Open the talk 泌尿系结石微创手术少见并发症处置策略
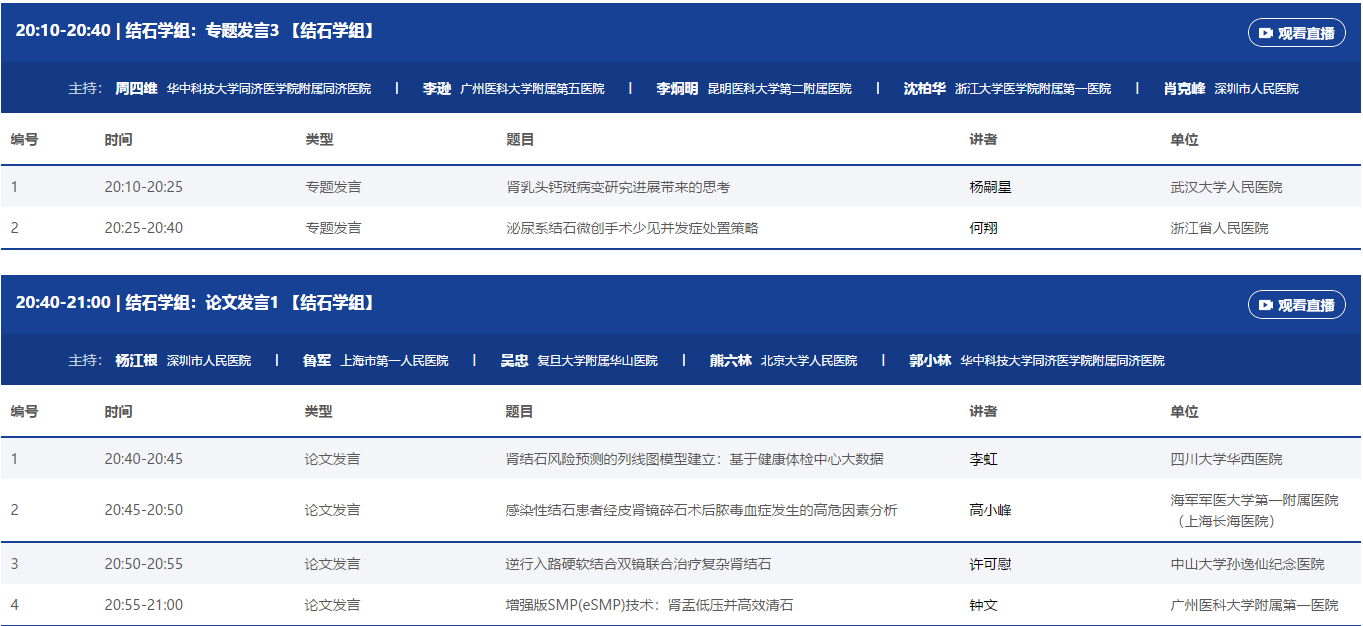This screenshot has width=1363, height=626. coord(632,228)
